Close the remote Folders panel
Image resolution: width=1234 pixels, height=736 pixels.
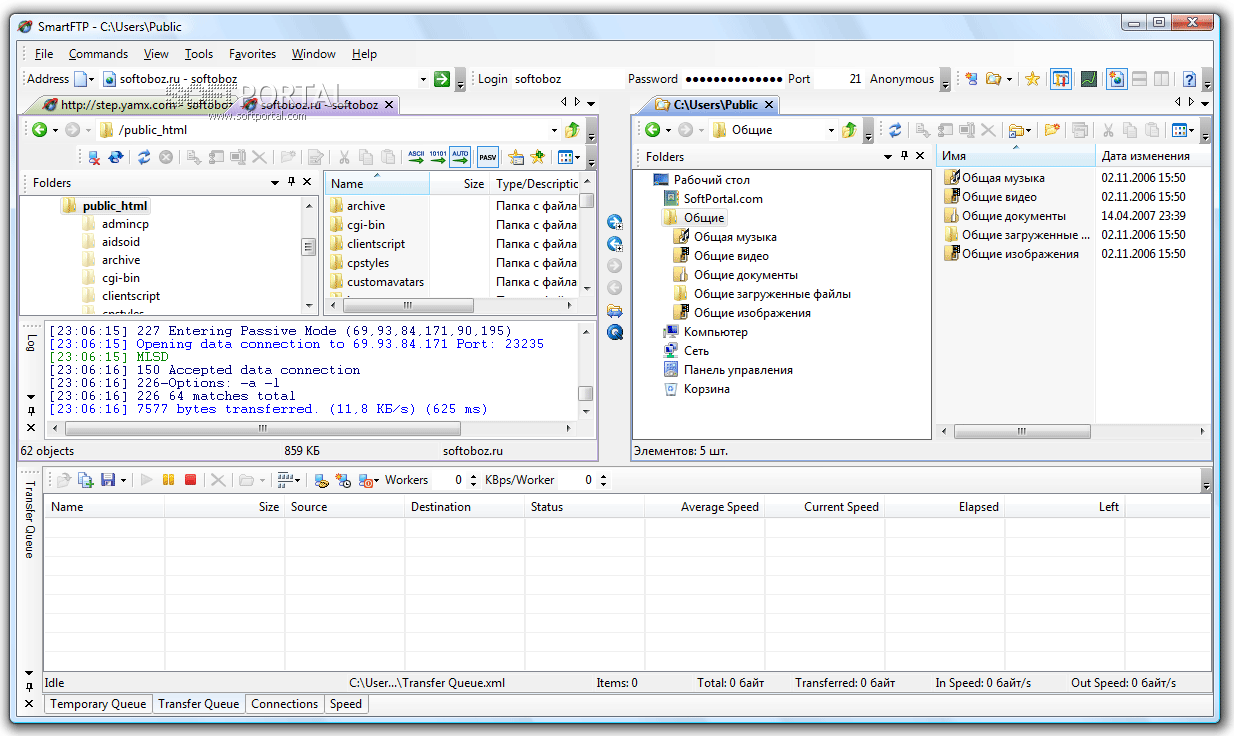point(307,183)
